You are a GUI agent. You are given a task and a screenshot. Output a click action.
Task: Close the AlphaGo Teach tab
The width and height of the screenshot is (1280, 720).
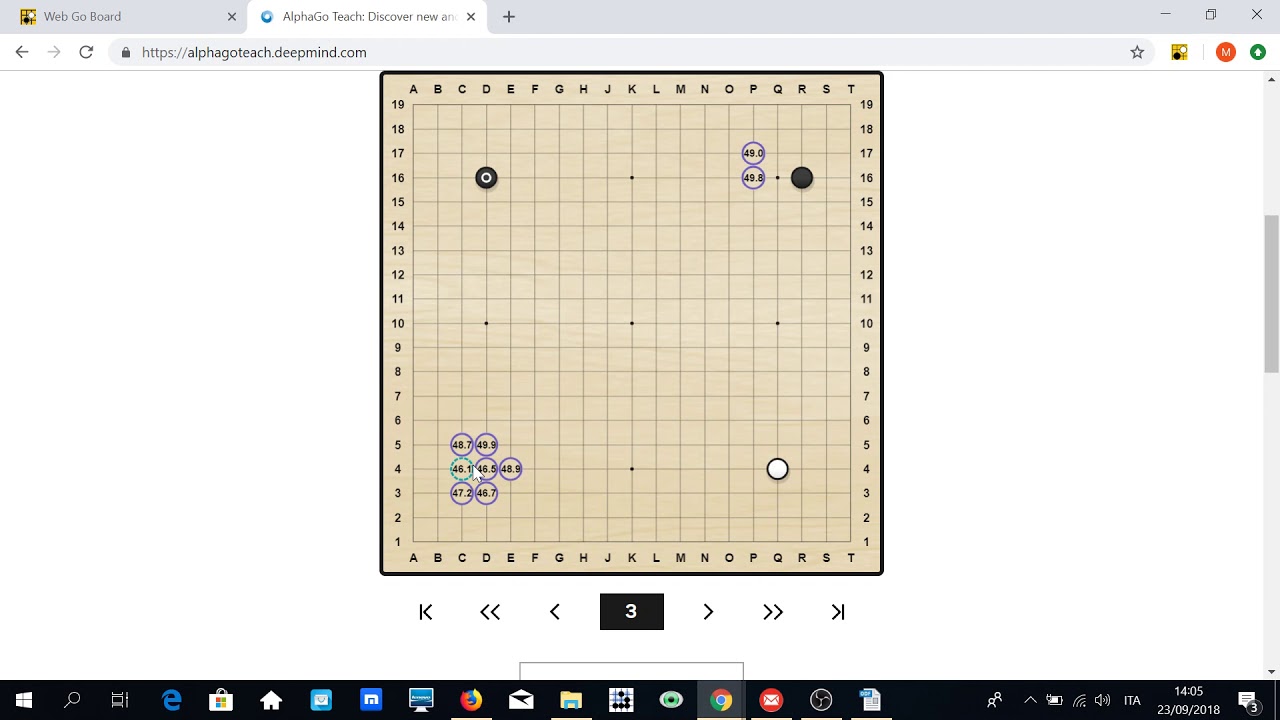point(471,16)
